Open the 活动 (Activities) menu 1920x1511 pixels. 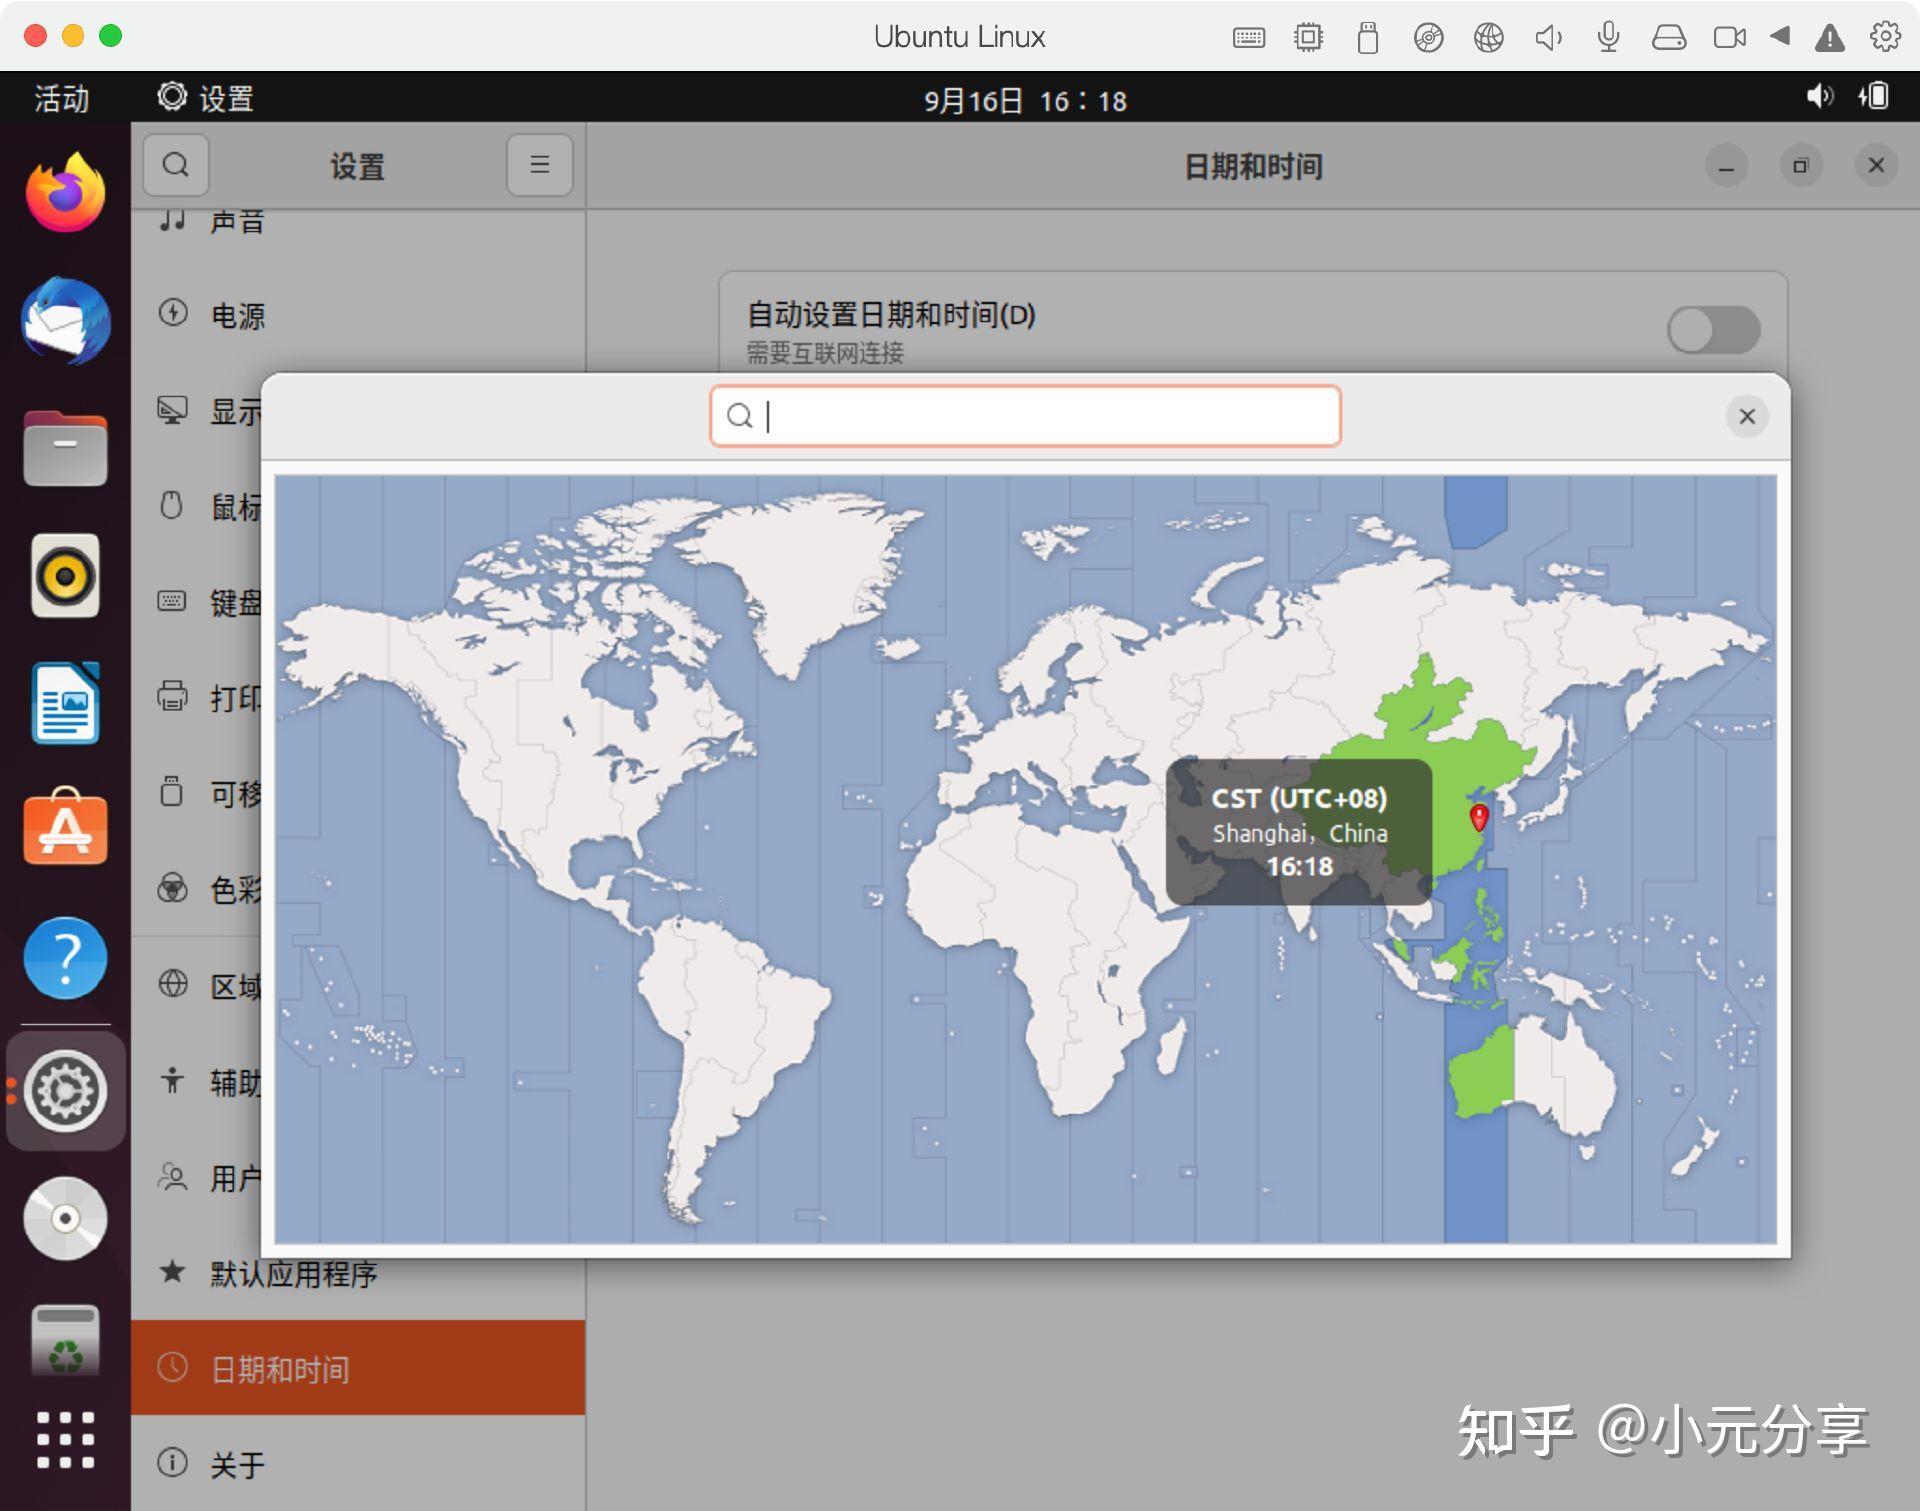coord(60,98)
